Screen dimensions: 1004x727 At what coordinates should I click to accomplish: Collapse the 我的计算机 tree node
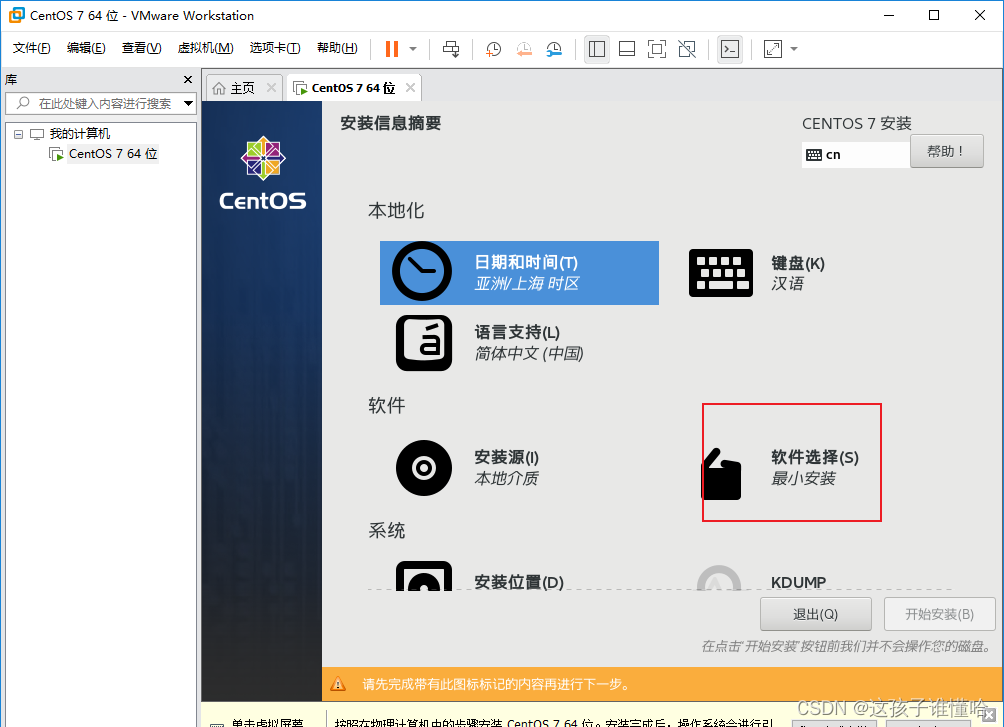click(19, 134)
